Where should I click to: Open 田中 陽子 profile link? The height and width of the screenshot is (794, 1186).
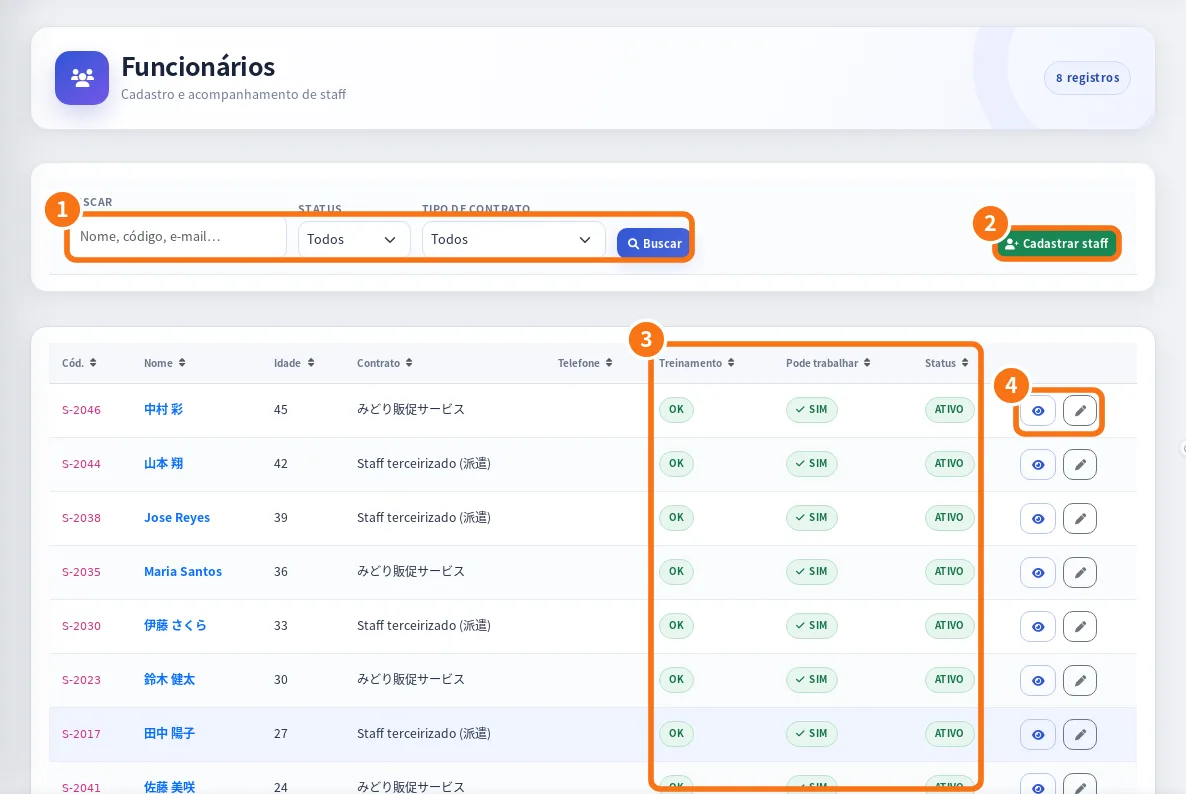(x=169, y=734)
